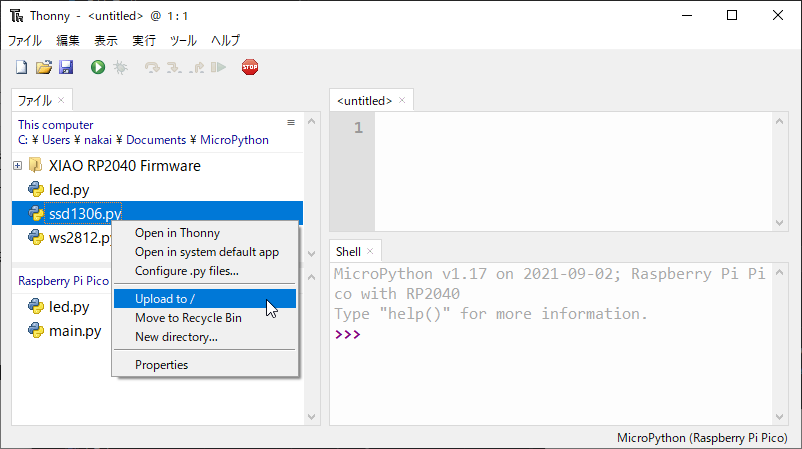Viewport: 802px width, 449px height.
Task: Open the ファイル menu
Action: (25, 40)
